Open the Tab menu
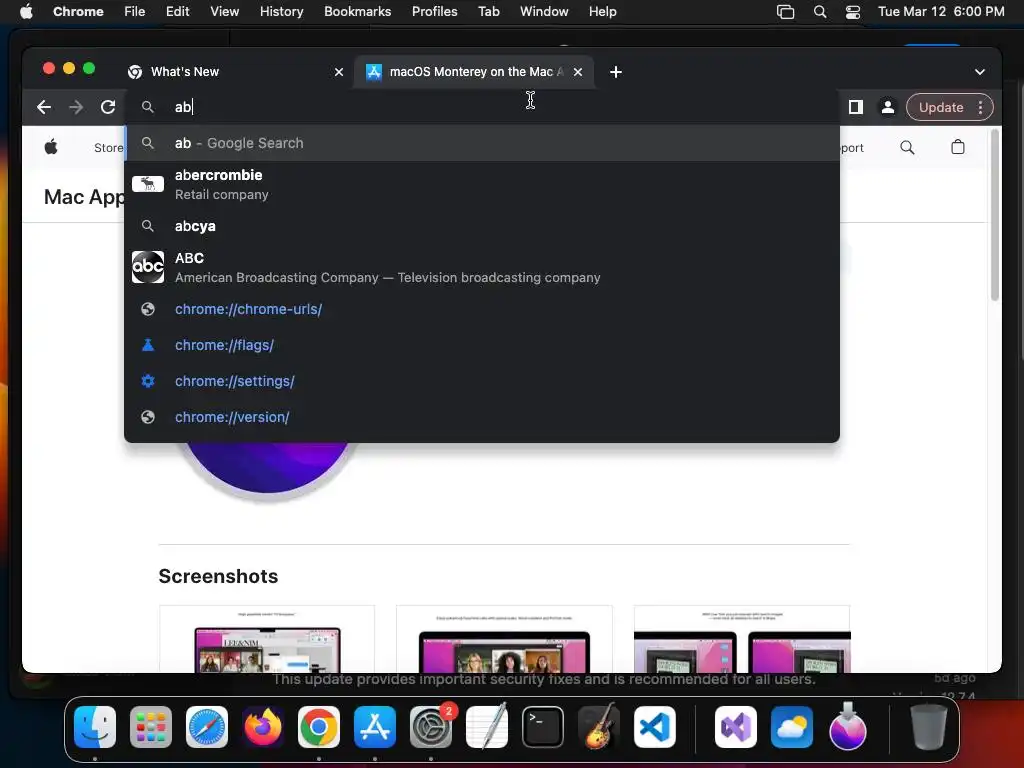The width and height of the screenshot is (1024, 768). (488, 11)
